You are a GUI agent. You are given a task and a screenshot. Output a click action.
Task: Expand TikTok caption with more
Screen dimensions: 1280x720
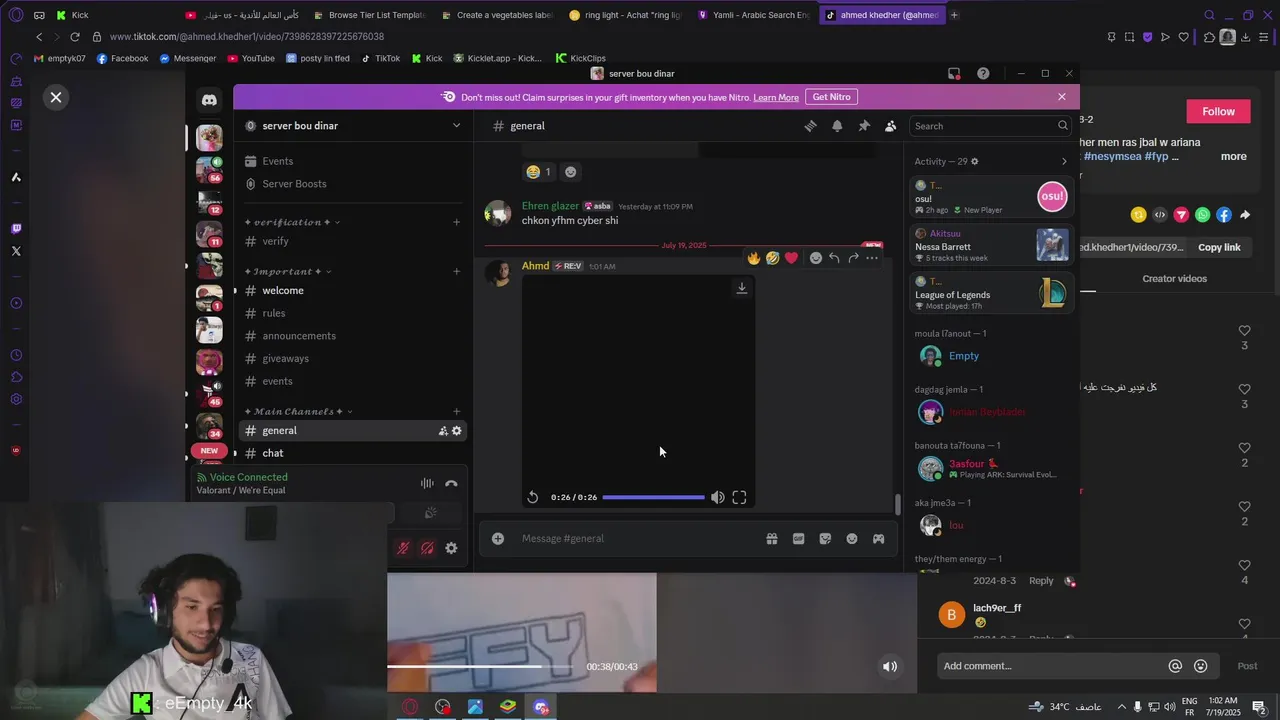[x=1233, y=156]
